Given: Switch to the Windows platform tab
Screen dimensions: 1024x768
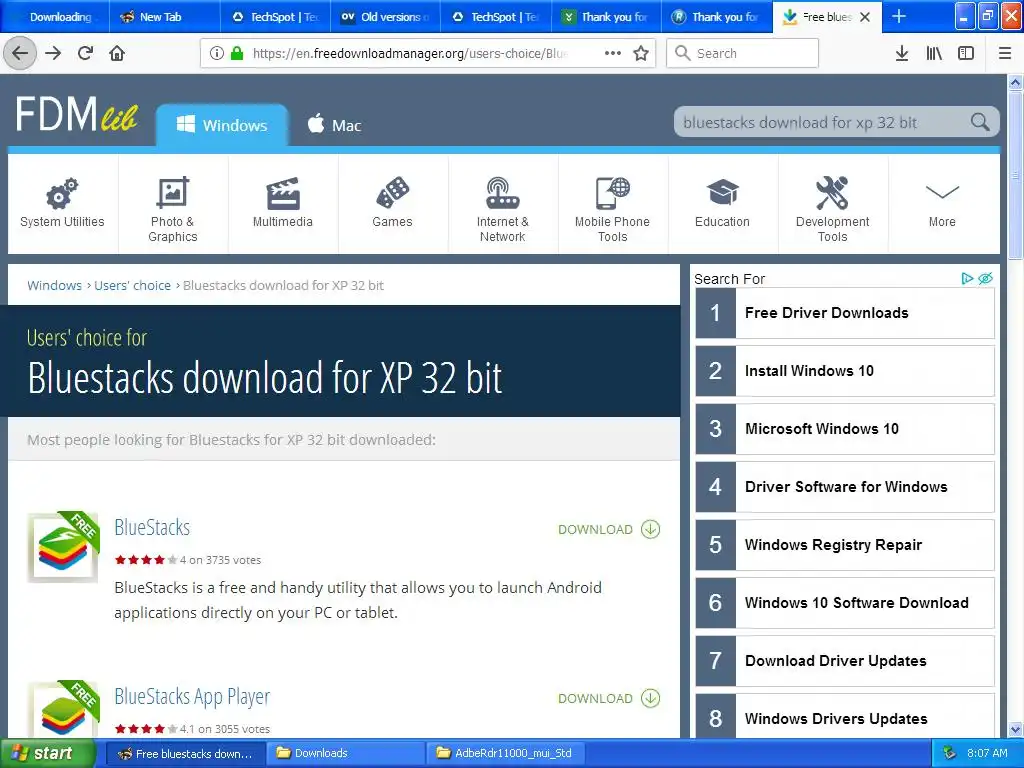Looking at the screenshot, I should click(222, 125).
